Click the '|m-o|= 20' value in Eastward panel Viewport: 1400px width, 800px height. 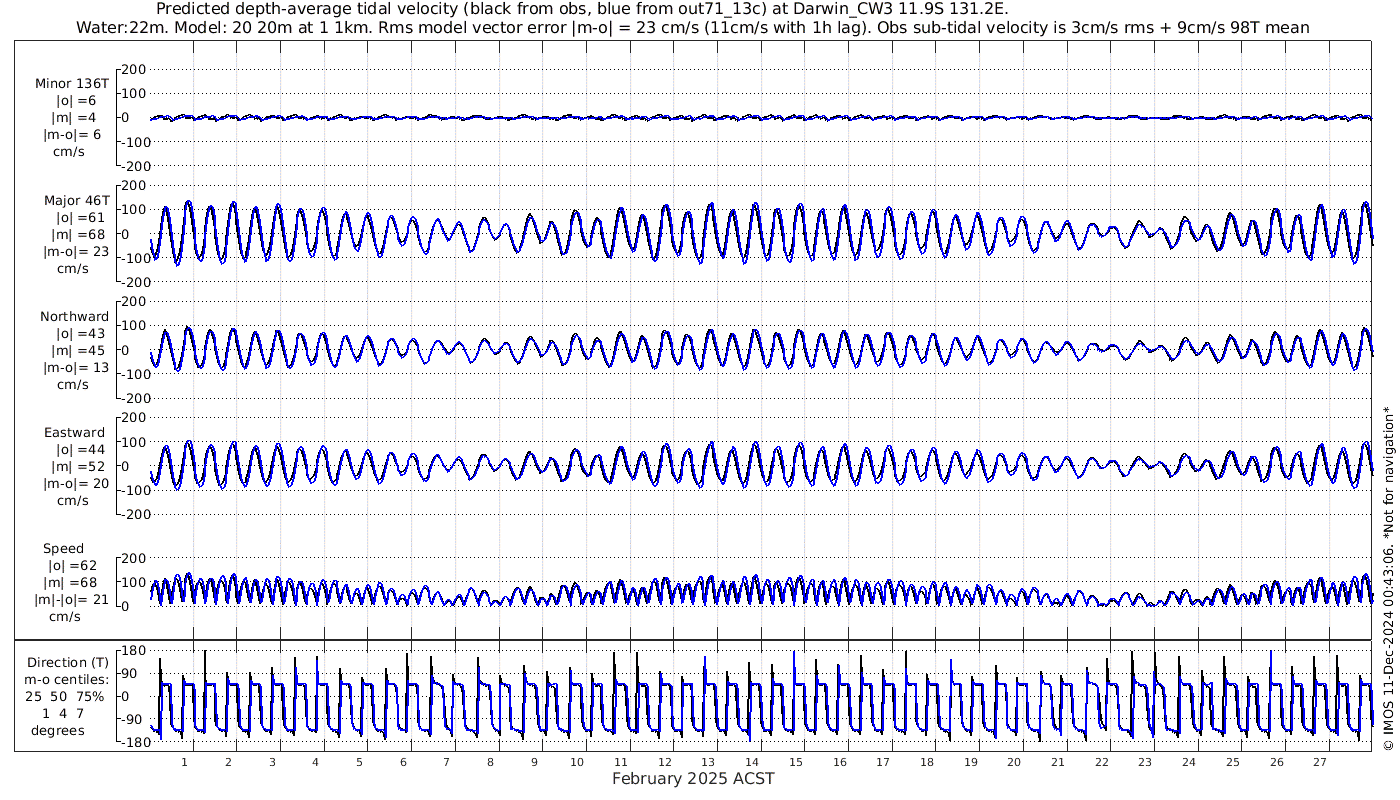pyautogui.click(x=76, y=484)
